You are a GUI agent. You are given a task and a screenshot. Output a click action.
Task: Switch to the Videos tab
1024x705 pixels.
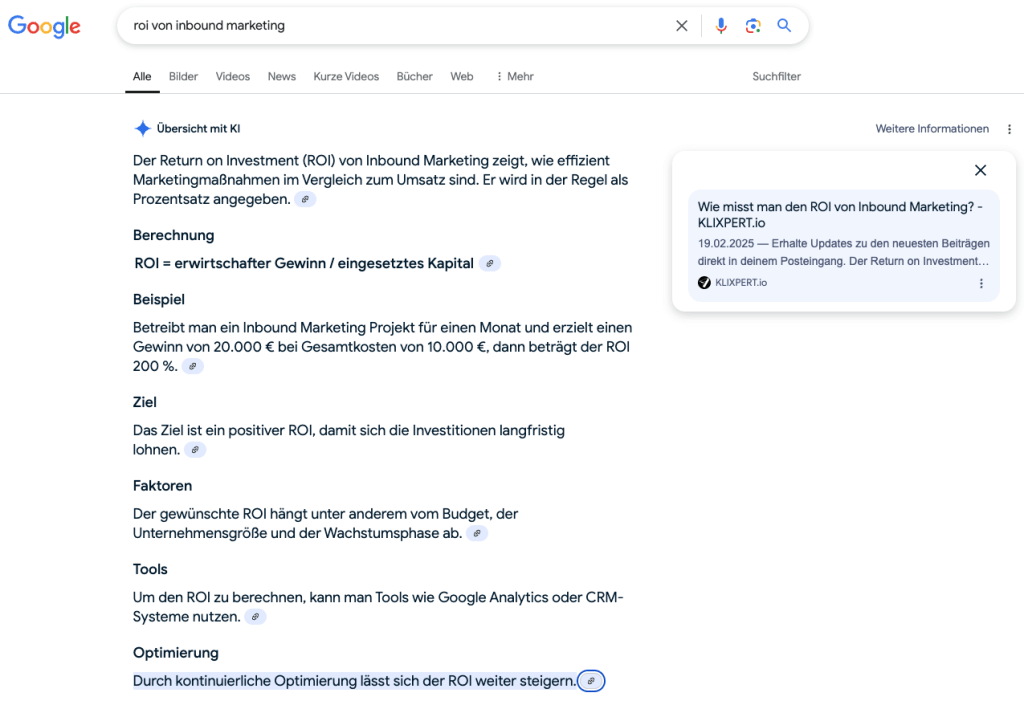point(233,77)
